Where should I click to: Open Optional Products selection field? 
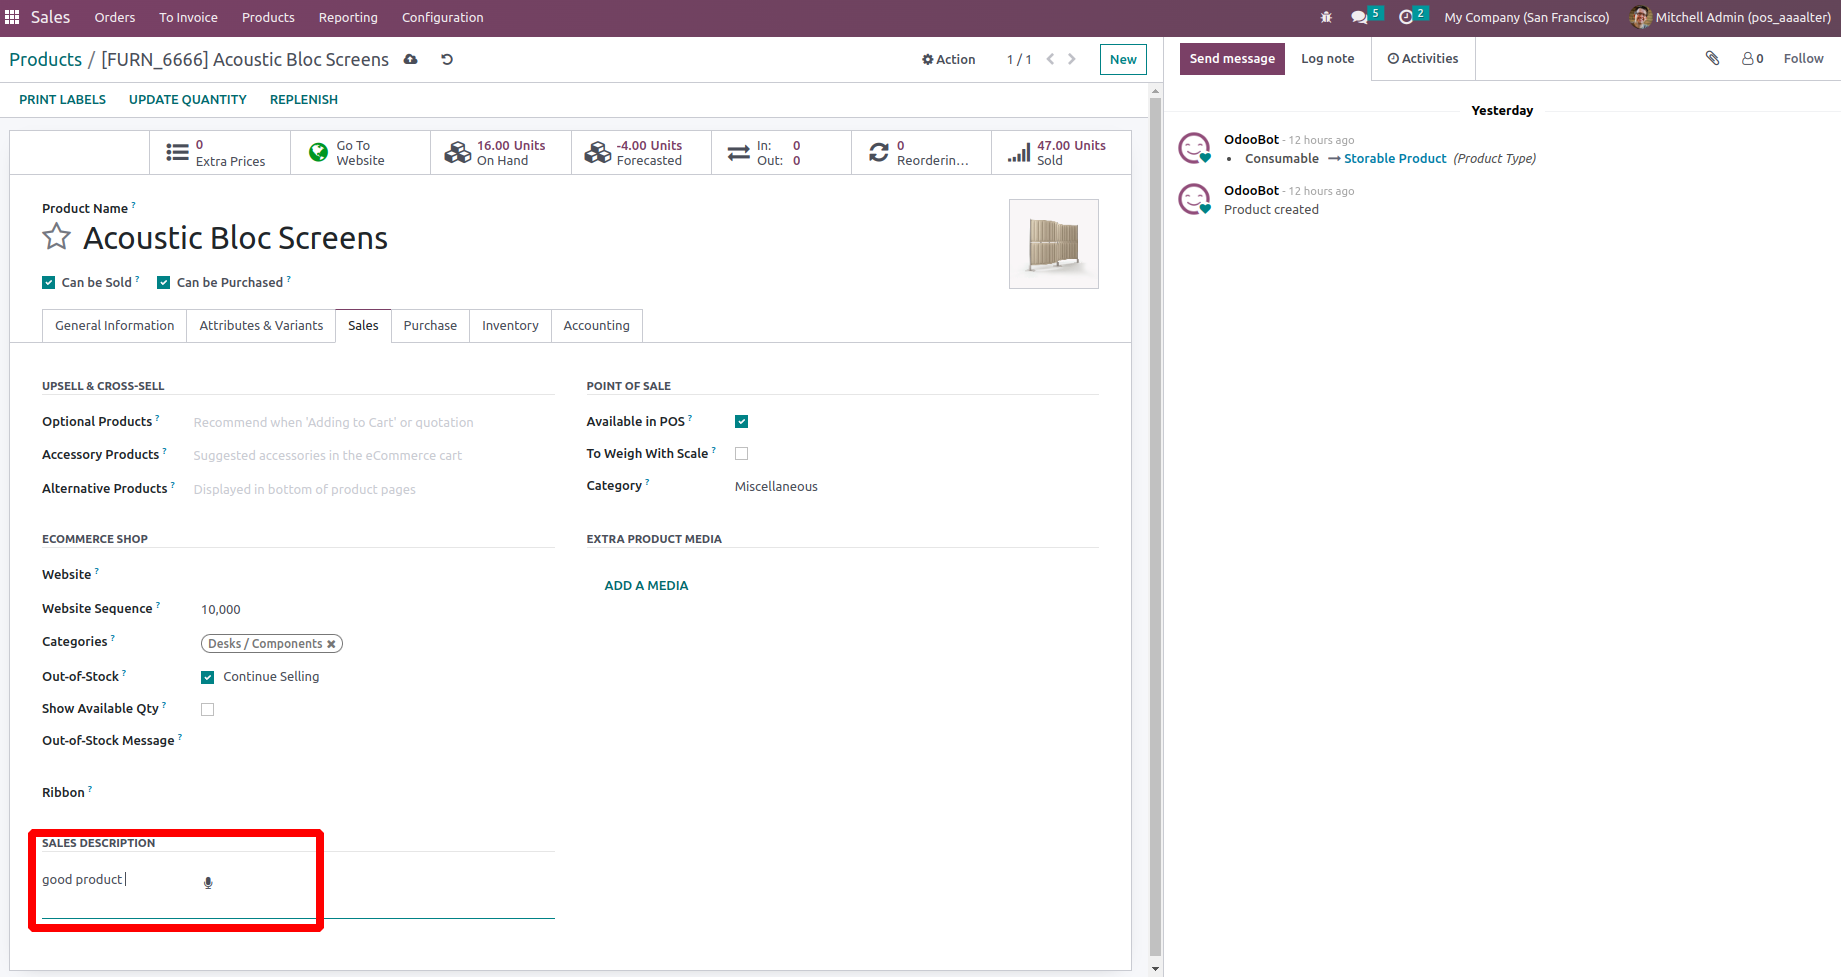pyautogui.click(x=373, y=423)
